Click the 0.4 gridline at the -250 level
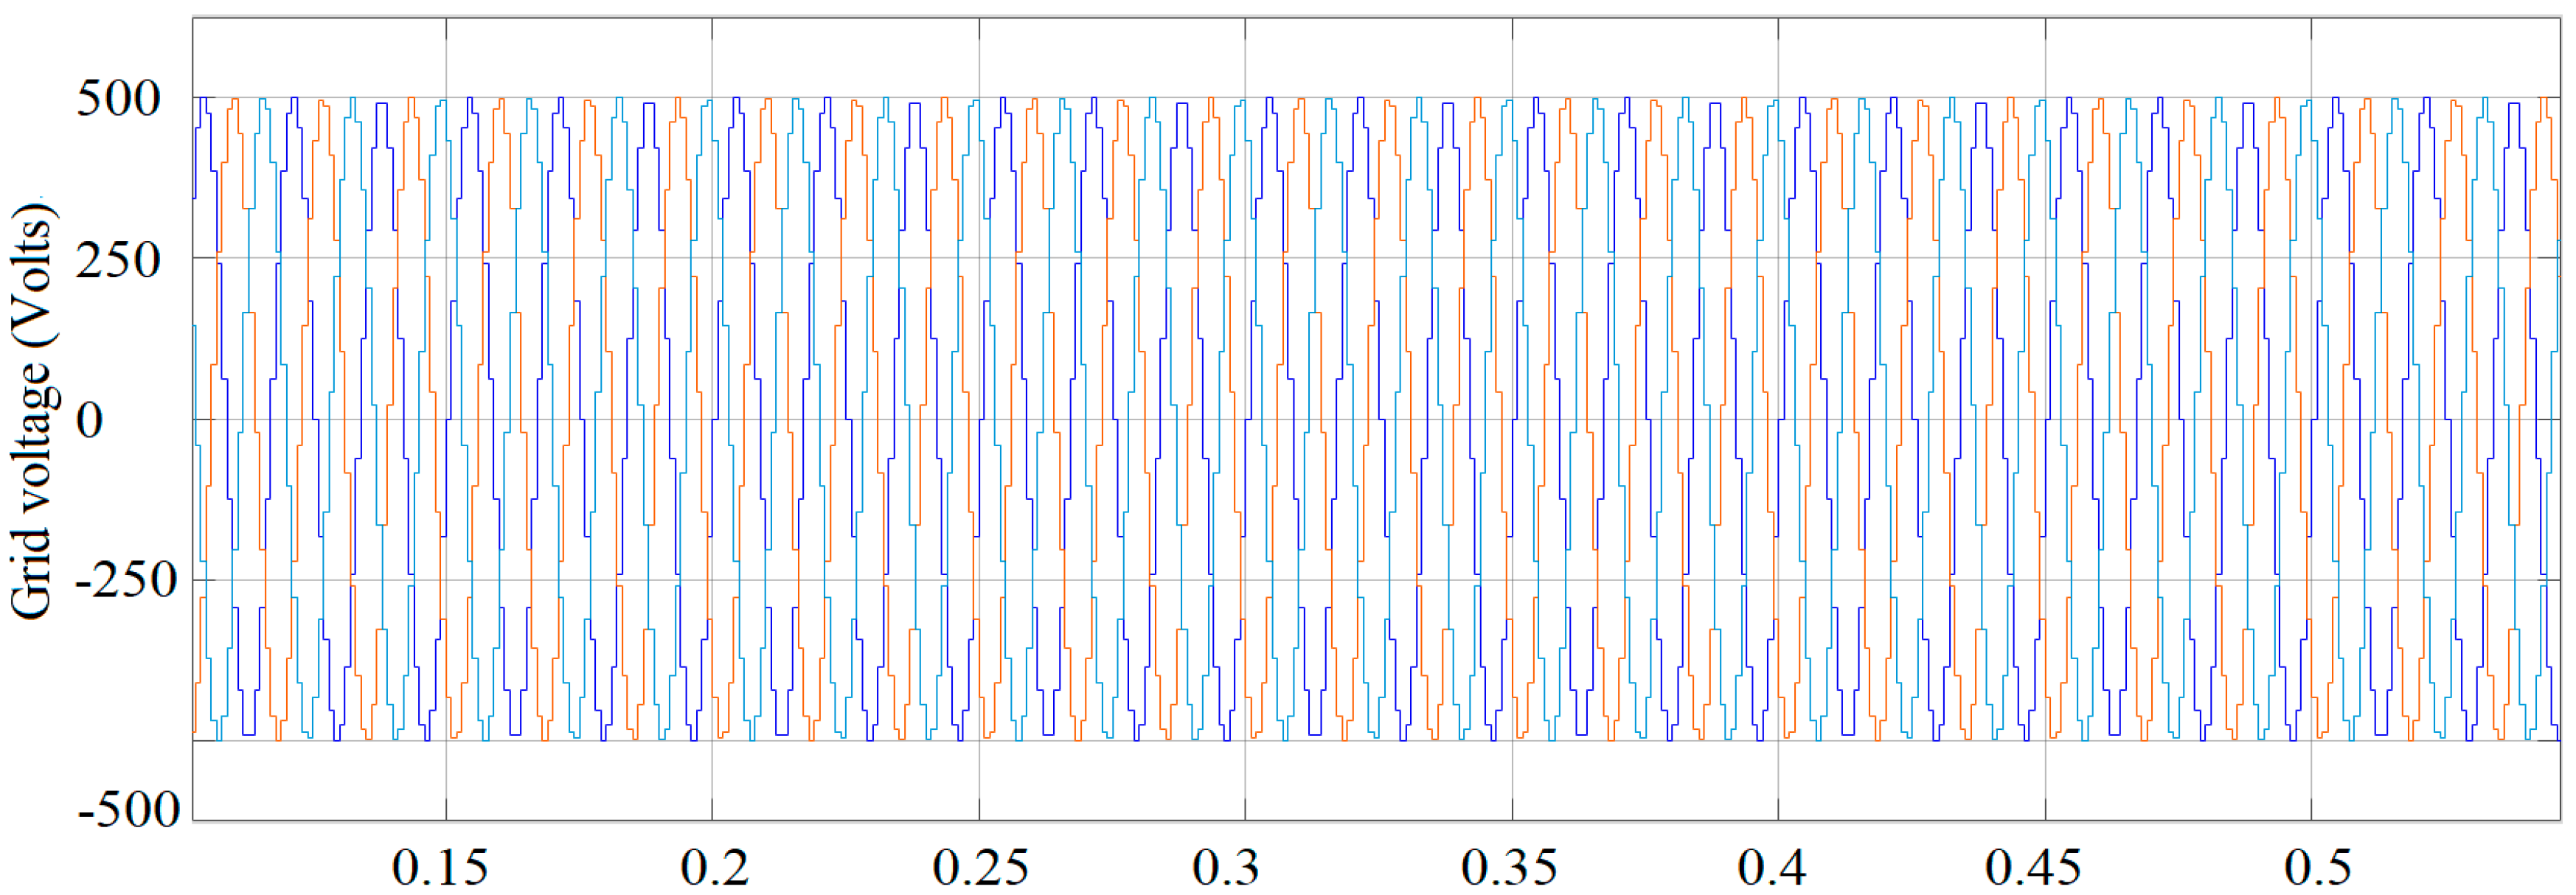 click(x=1778, y=580)
